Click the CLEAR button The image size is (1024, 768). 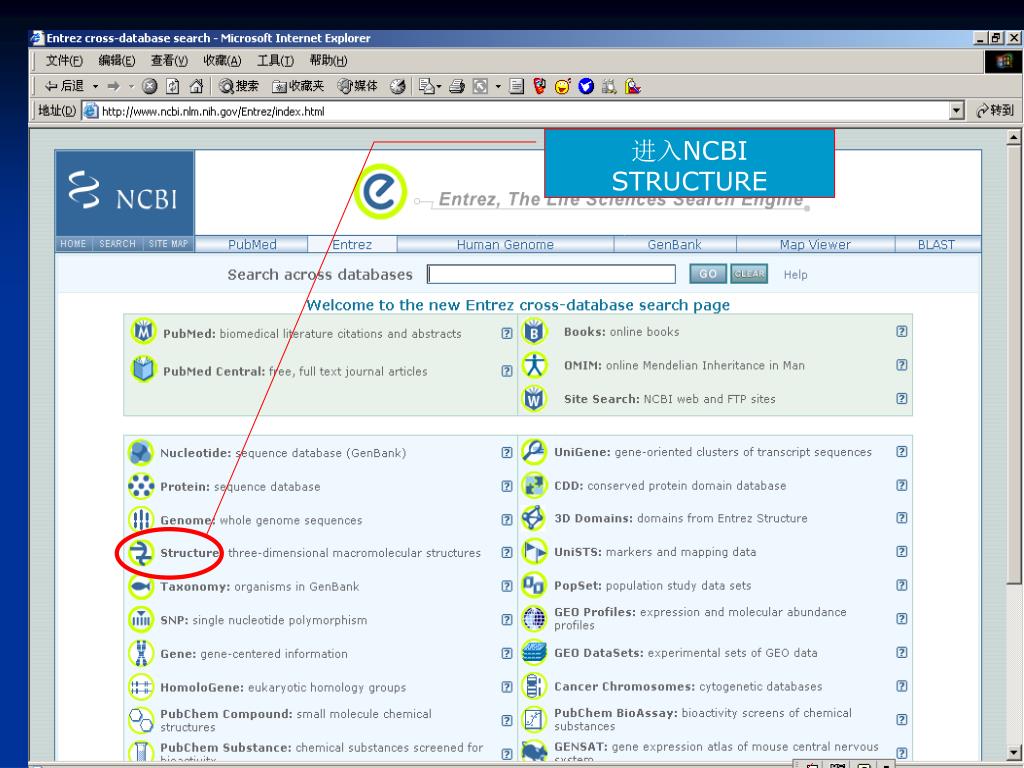(749, 274)
